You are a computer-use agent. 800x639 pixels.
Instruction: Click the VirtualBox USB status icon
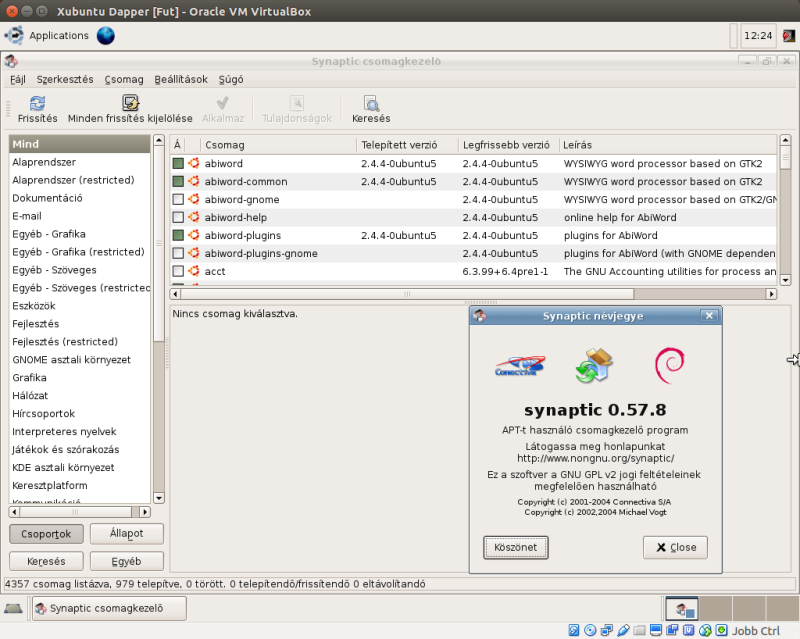click(623, 630)
